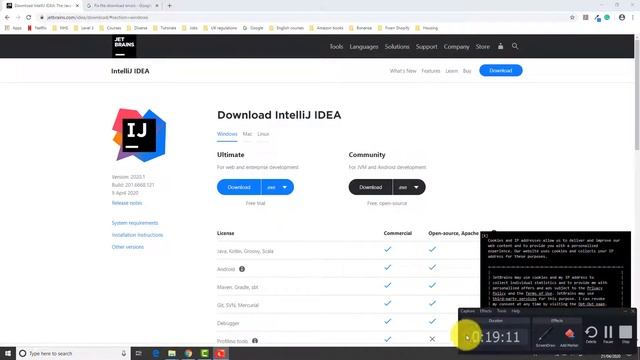Click the browser address bar
The width and height of the screenshot is (640, 360).
(302, 18)
